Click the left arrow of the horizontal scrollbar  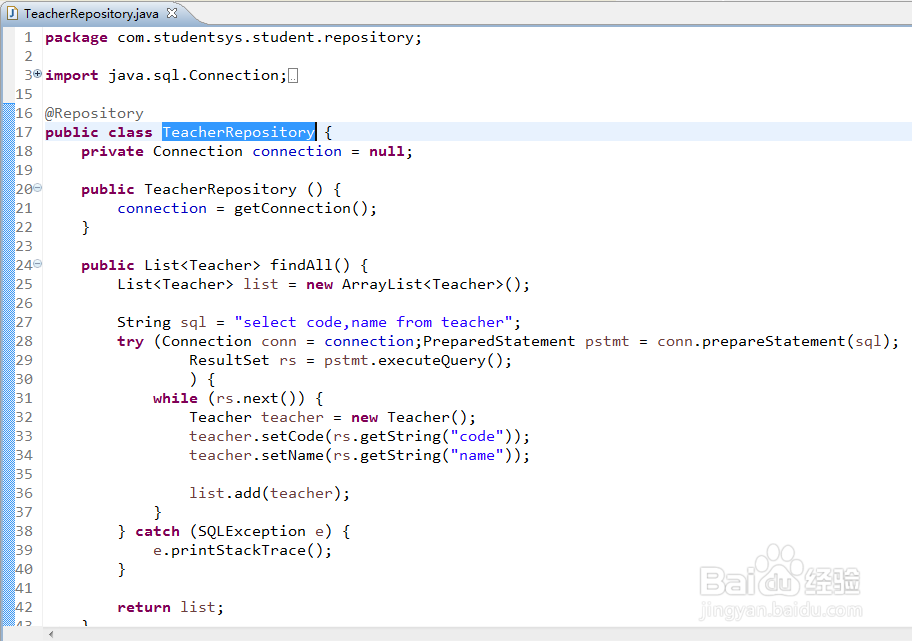[x=51, y=634]
